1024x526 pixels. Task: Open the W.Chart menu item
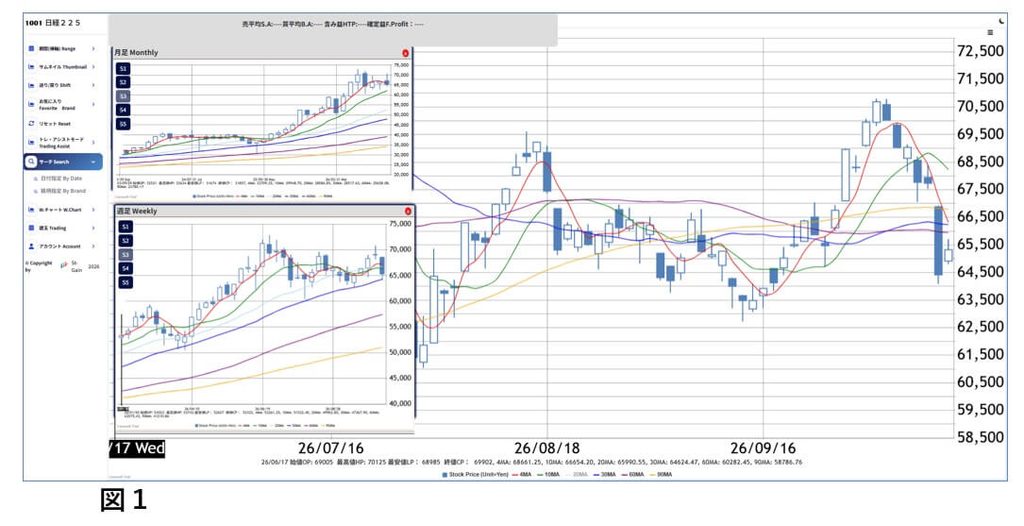pos(62,210)
